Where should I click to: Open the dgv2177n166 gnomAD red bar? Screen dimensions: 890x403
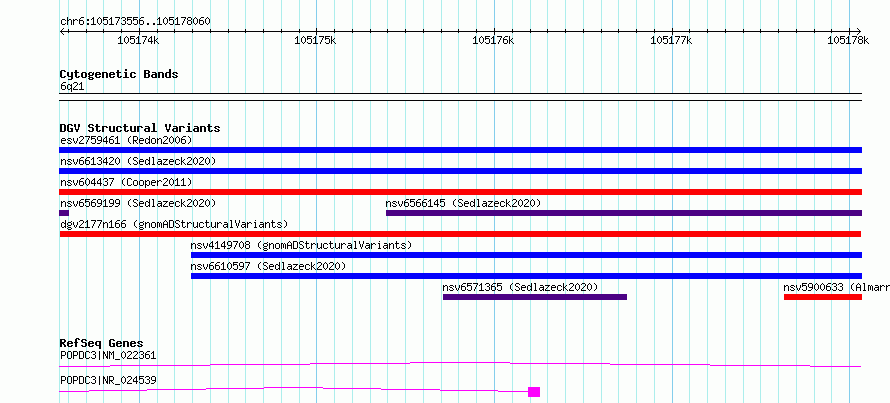pyautogui.click(x=460, y=234)
